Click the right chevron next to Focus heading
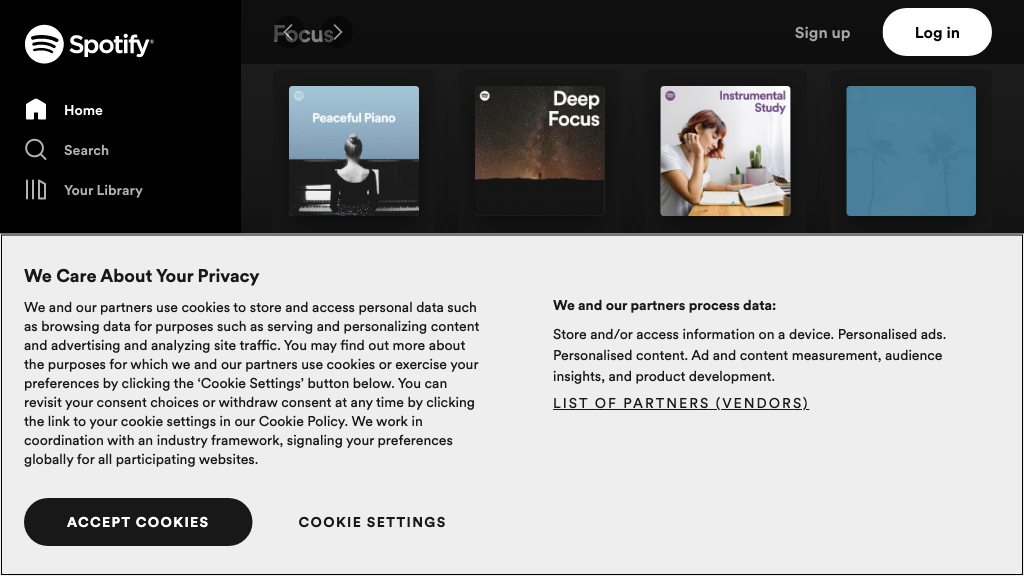The height and width of the screenshot is (576, 1024). [340, 31]
